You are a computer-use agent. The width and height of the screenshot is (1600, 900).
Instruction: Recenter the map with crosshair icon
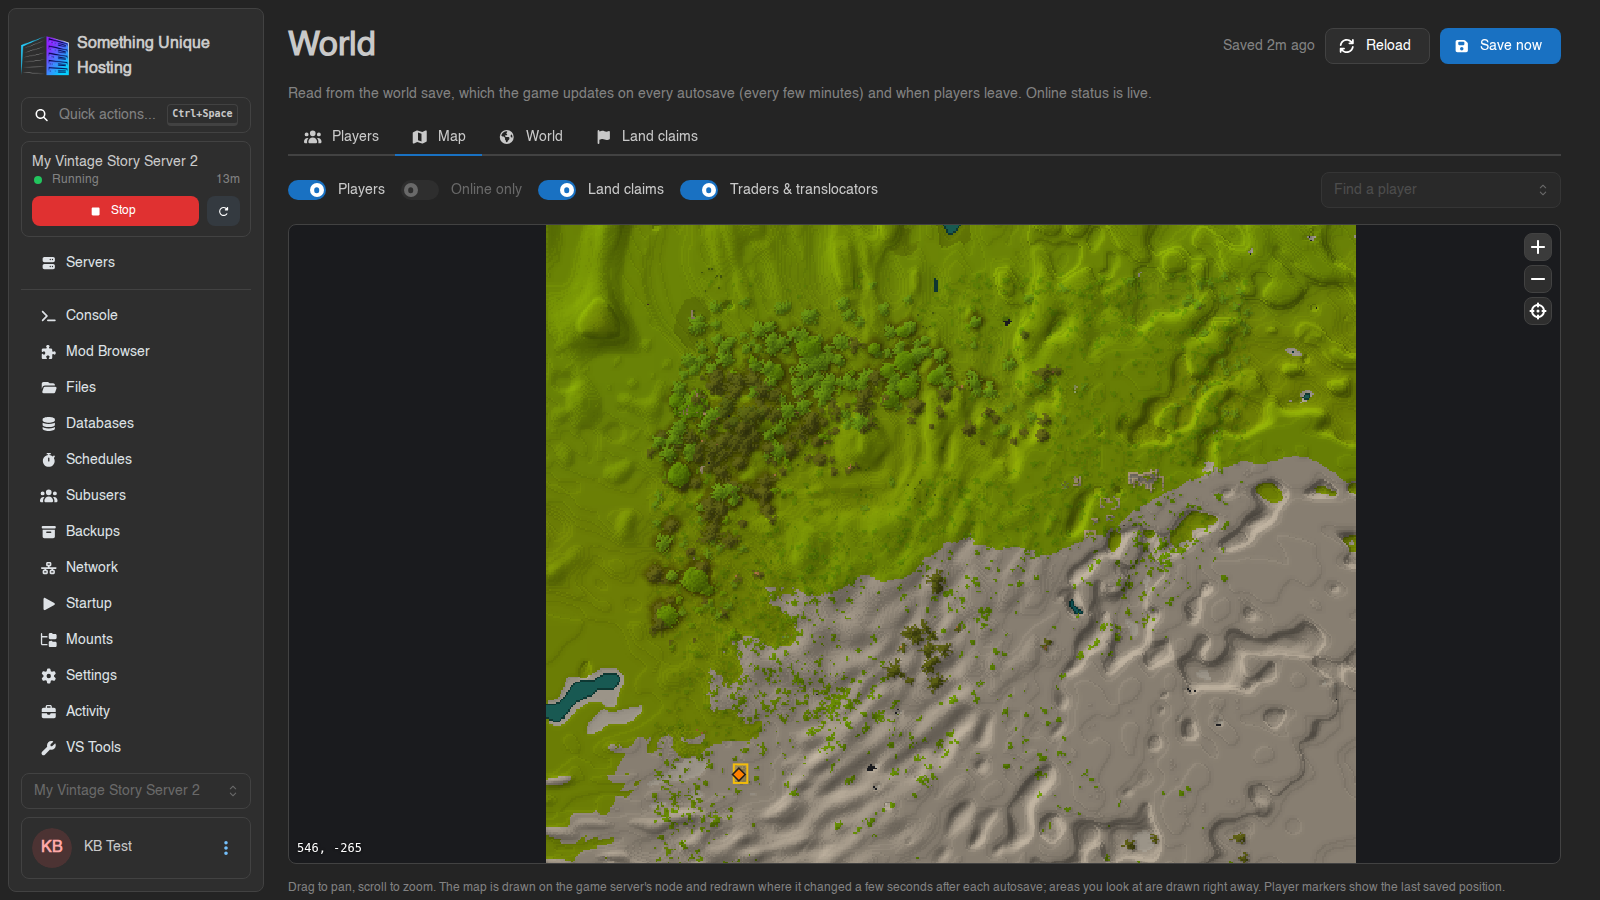point(1538,311)
